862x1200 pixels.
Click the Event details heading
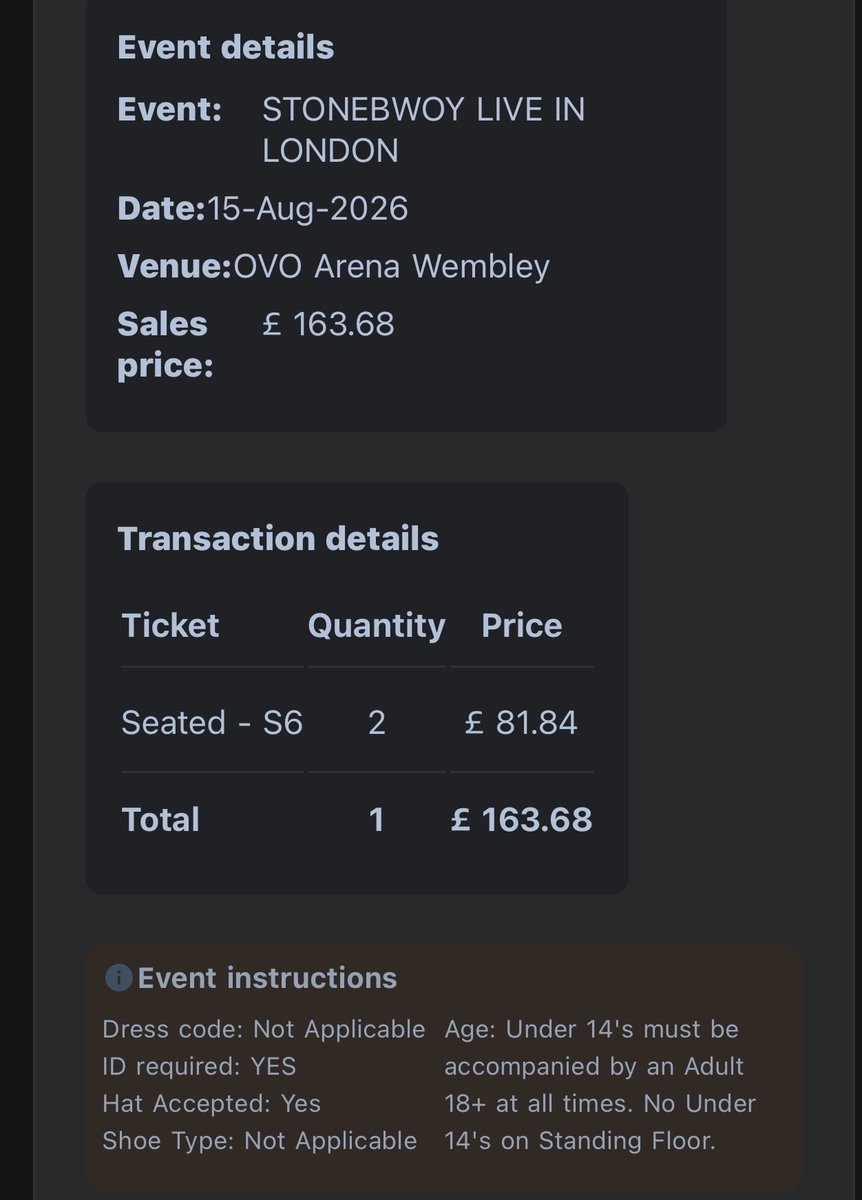click(226, 47)
